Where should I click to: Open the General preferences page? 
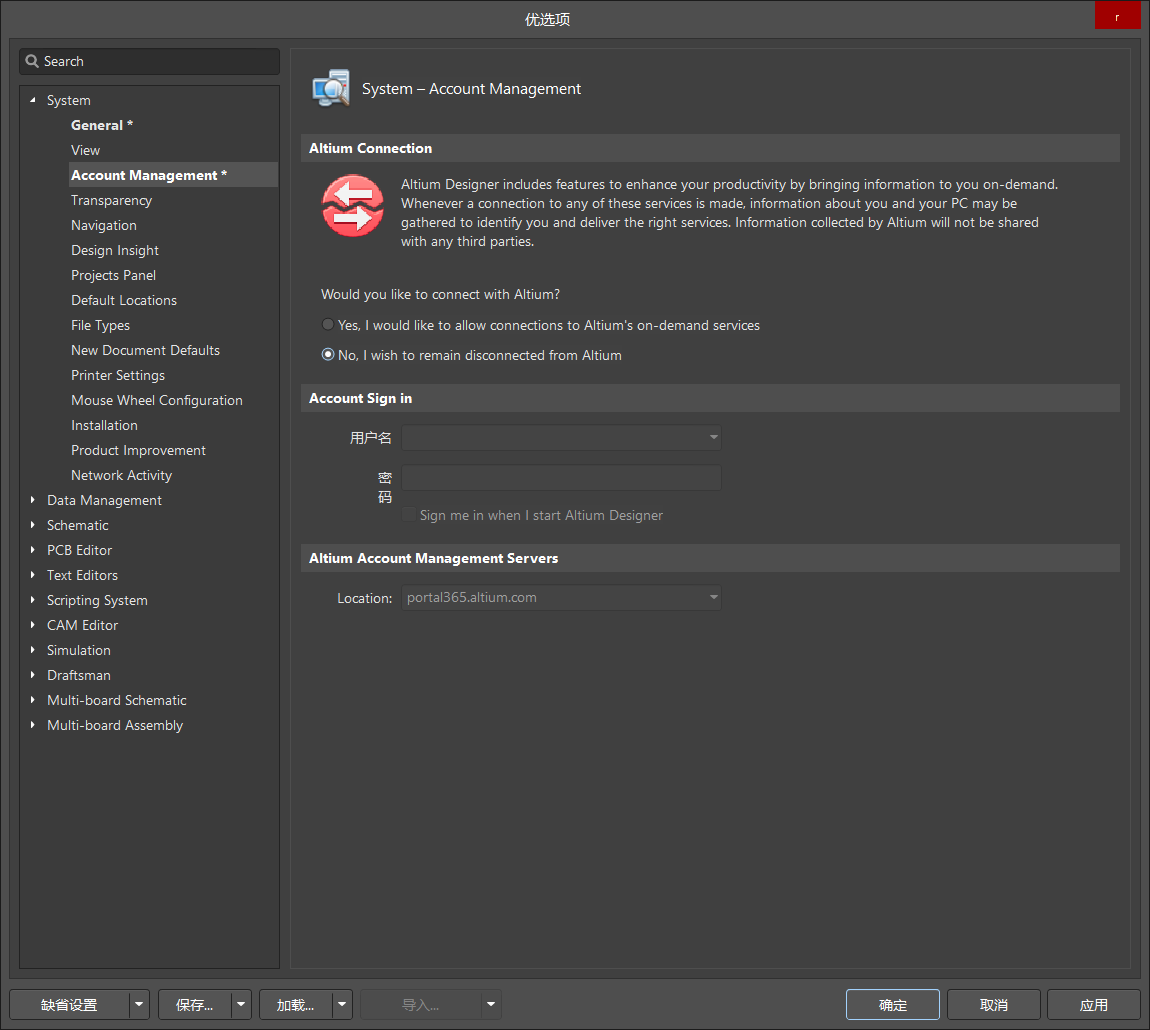(x=102, y=125)
